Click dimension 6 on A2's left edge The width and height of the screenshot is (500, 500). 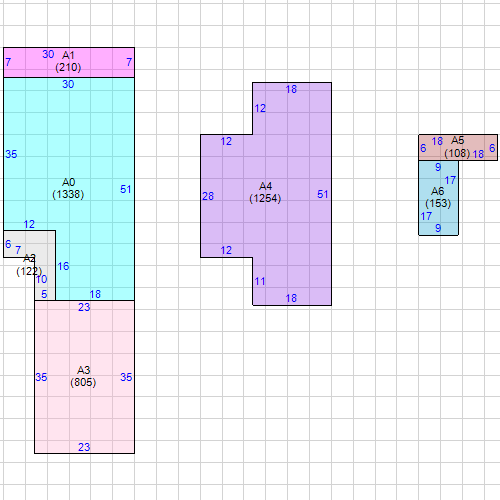tap(8, 244)
